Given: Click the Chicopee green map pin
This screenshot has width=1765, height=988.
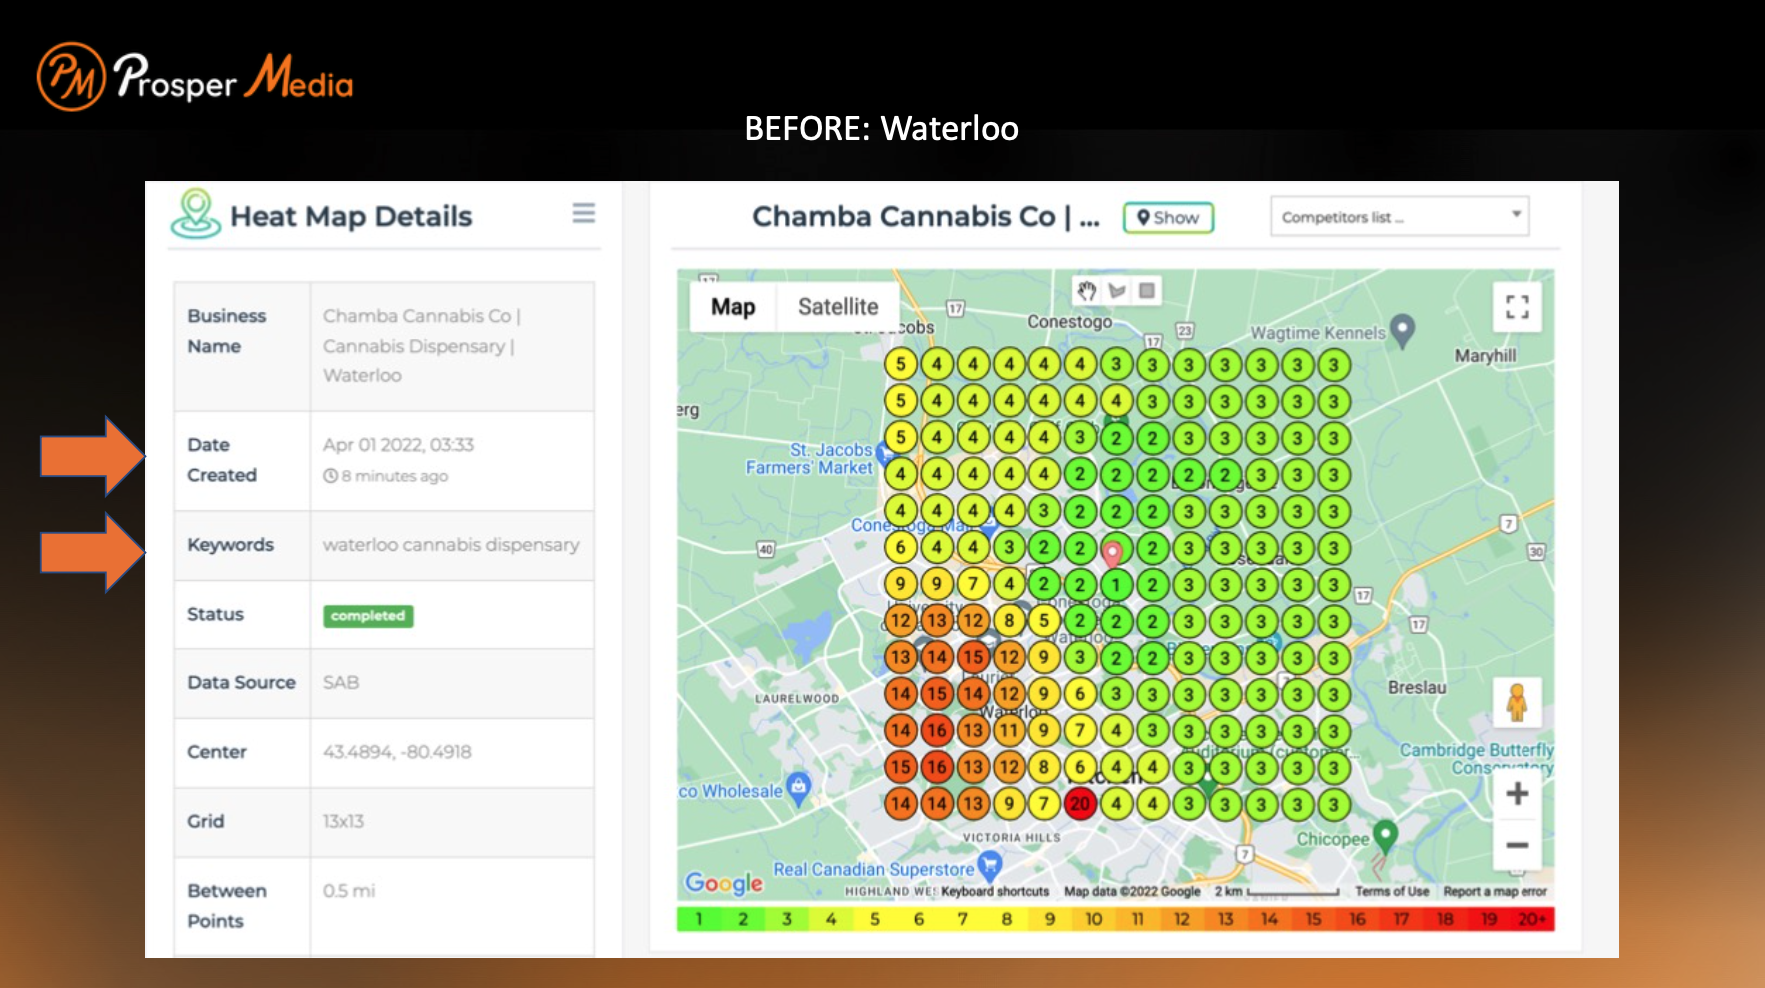Looking at the screenshot, I should (1385, 835).
